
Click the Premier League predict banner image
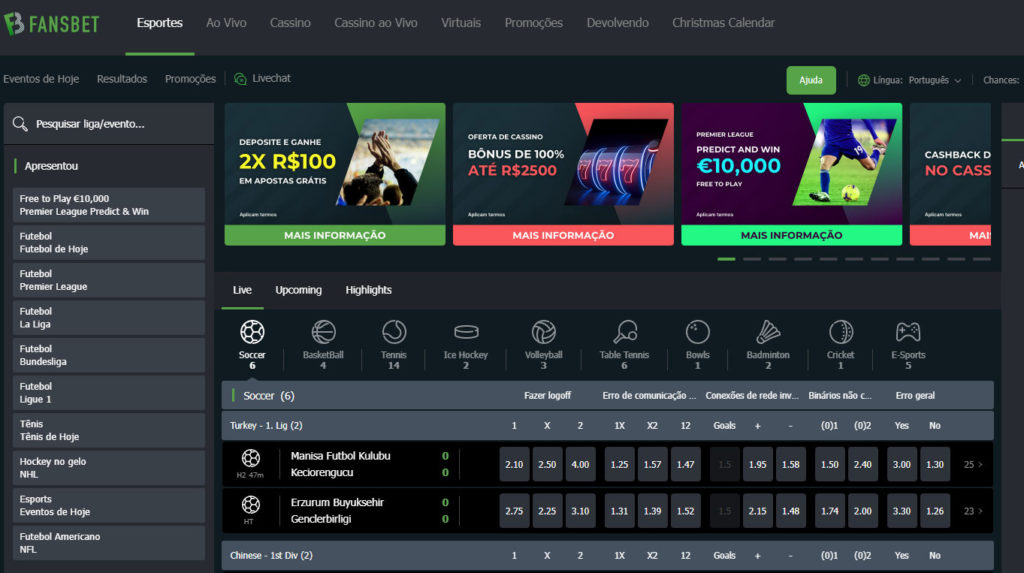pyautogui.click(x=792, y=164)
